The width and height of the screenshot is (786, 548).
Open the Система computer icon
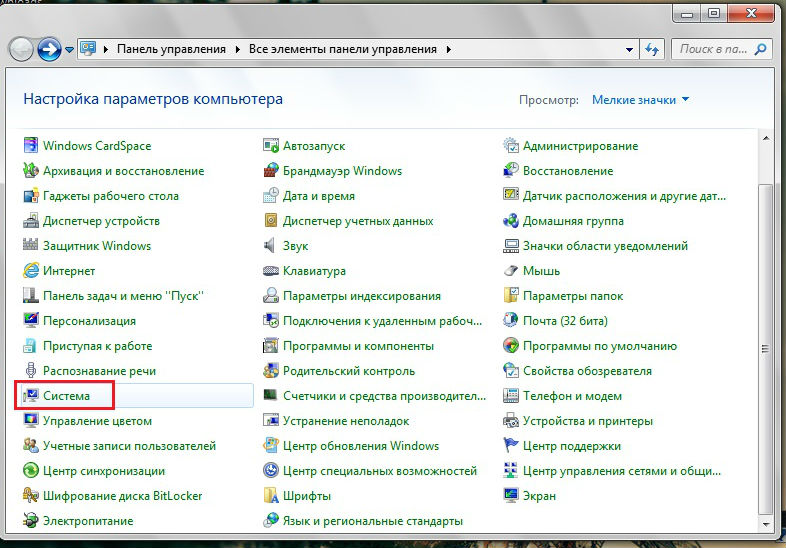tap(31, 396)
